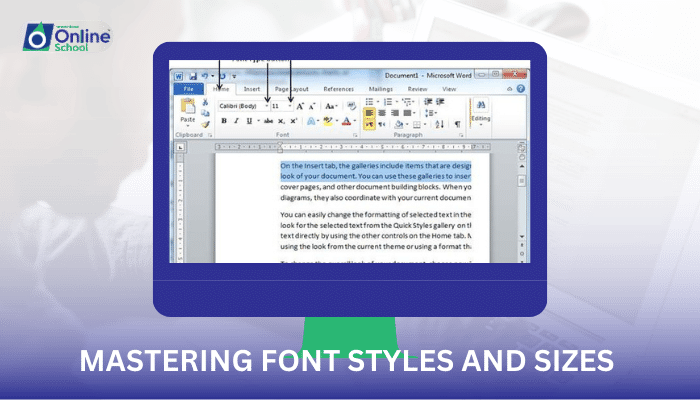Open the Font dialog box launcher

pos(355,135)
